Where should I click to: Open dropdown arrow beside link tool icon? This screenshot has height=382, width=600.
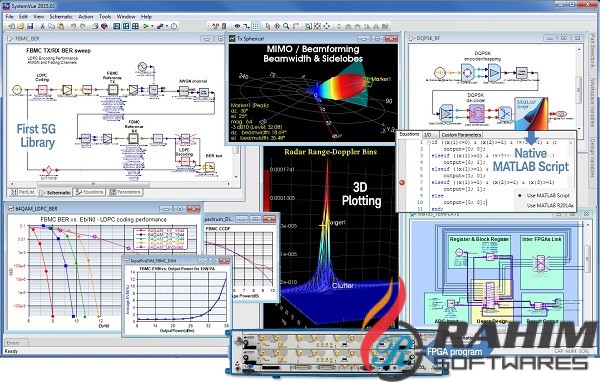click(167, 26)
